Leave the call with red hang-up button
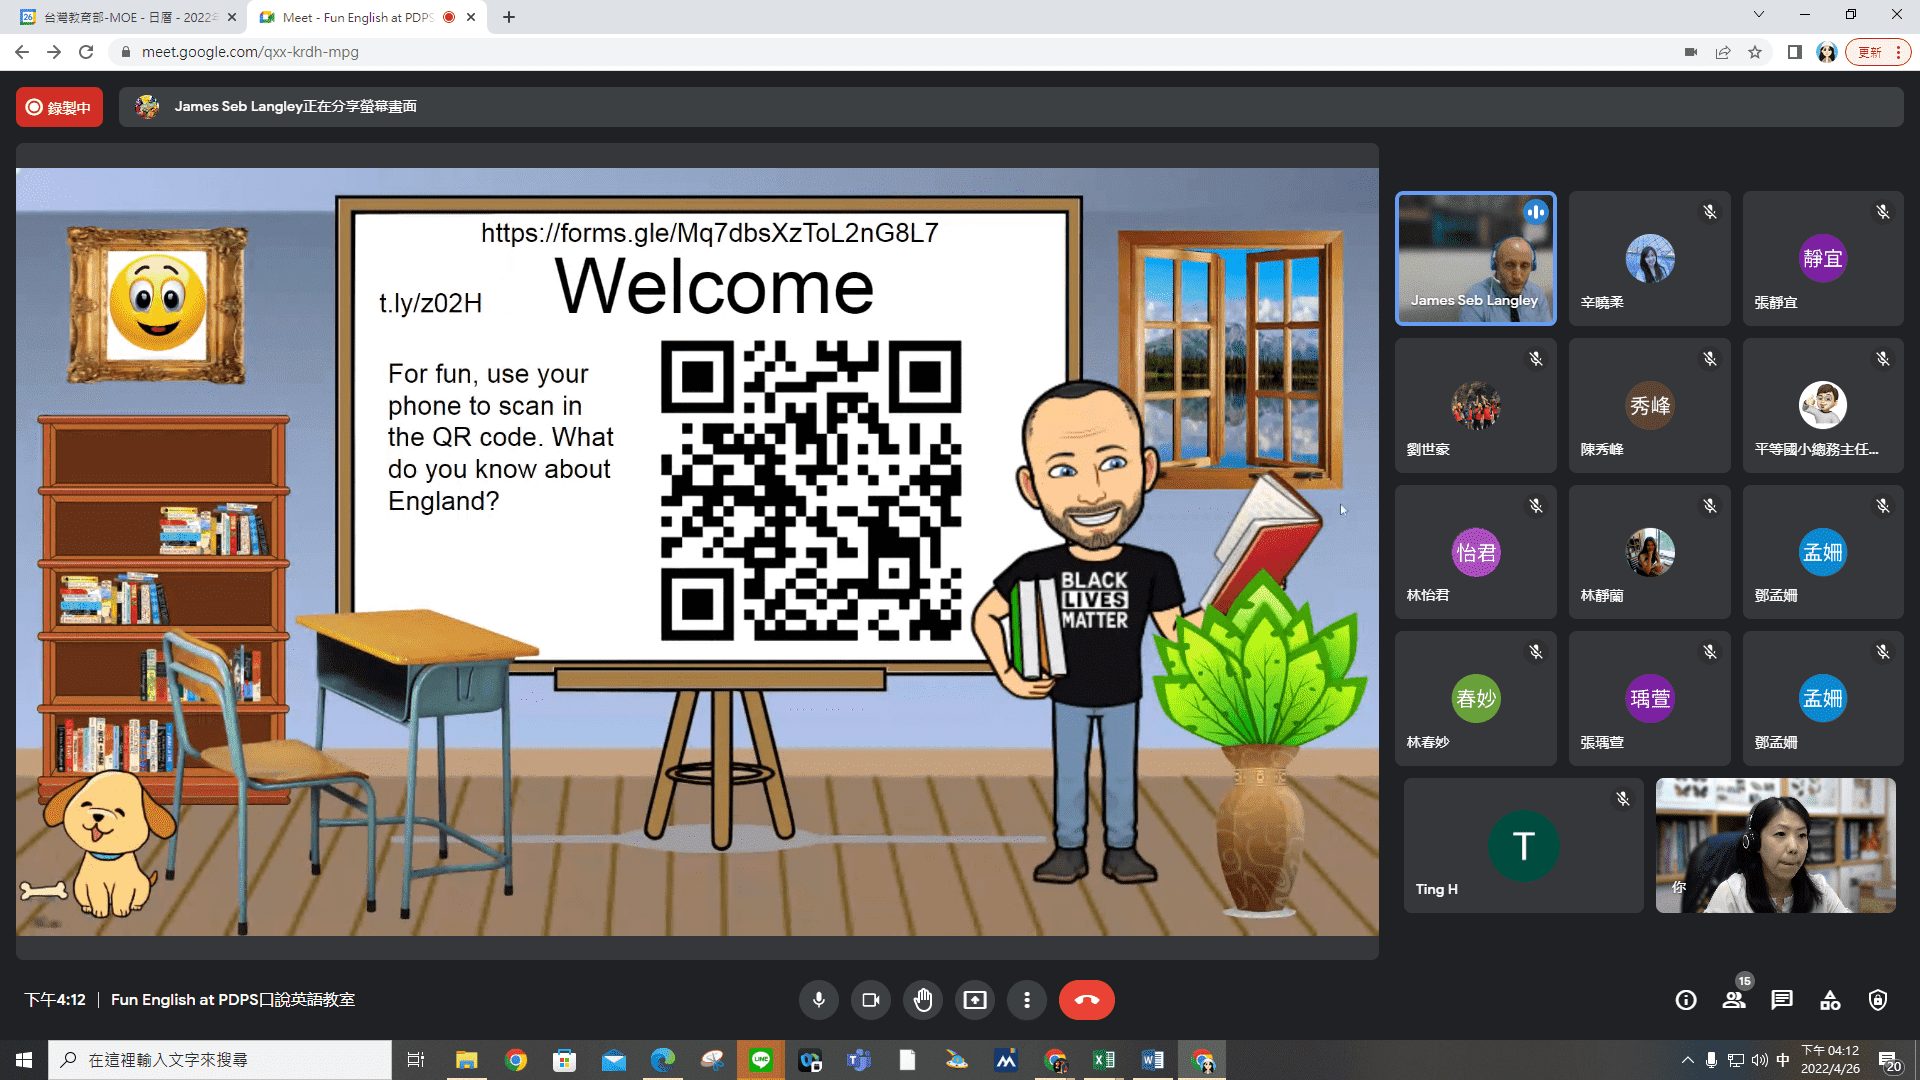This screenshot has width=1920, height=1080. pos(1087,1000)
